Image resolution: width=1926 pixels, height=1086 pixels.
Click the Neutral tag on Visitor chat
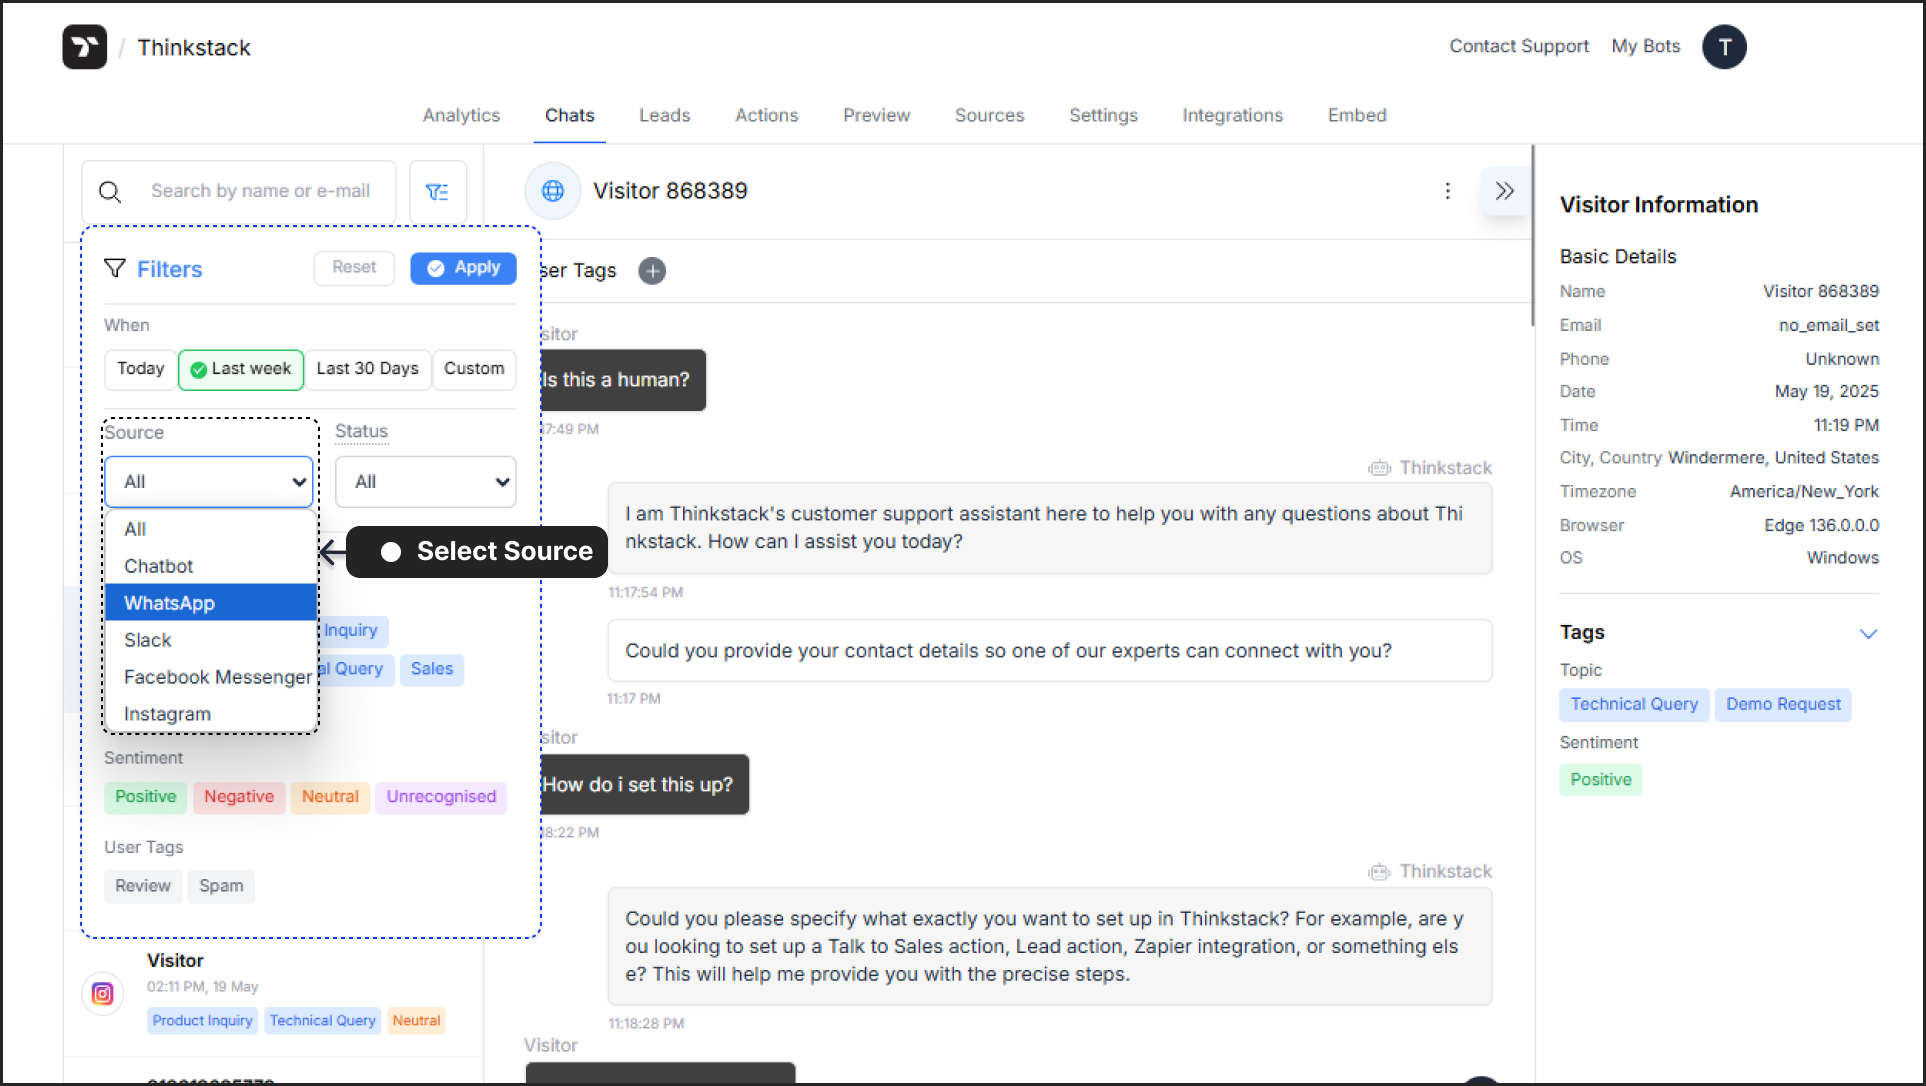tap(416, 1021)
